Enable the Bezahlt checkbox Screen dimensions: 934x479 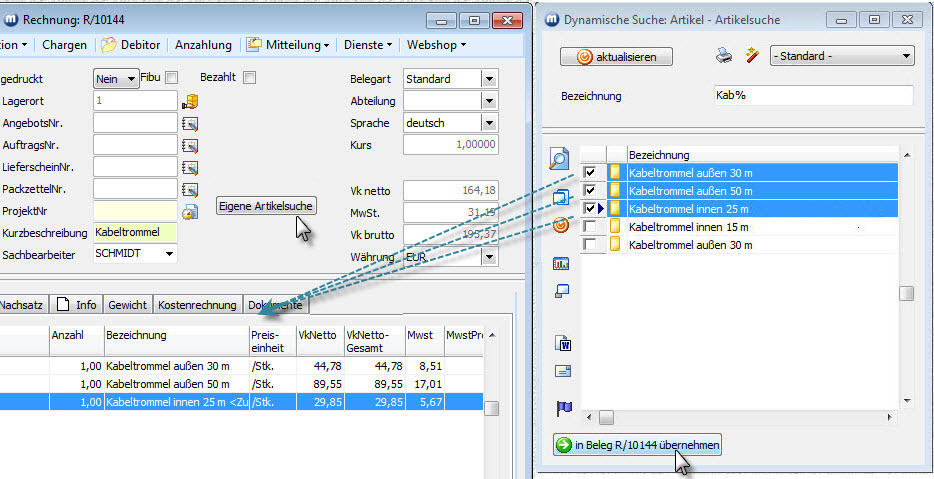click(x=249, y=78)
